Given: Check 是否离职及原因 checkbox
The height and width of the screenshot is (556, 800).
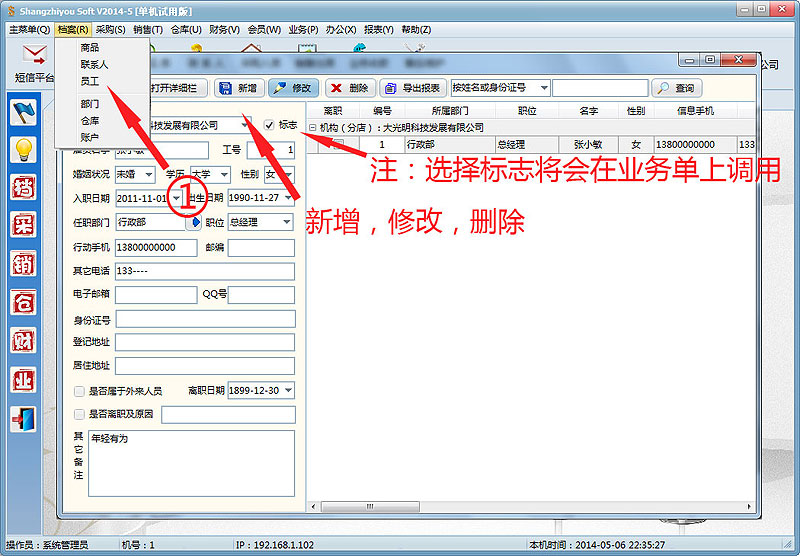Looking at the screenshot, I should [79, 414].
